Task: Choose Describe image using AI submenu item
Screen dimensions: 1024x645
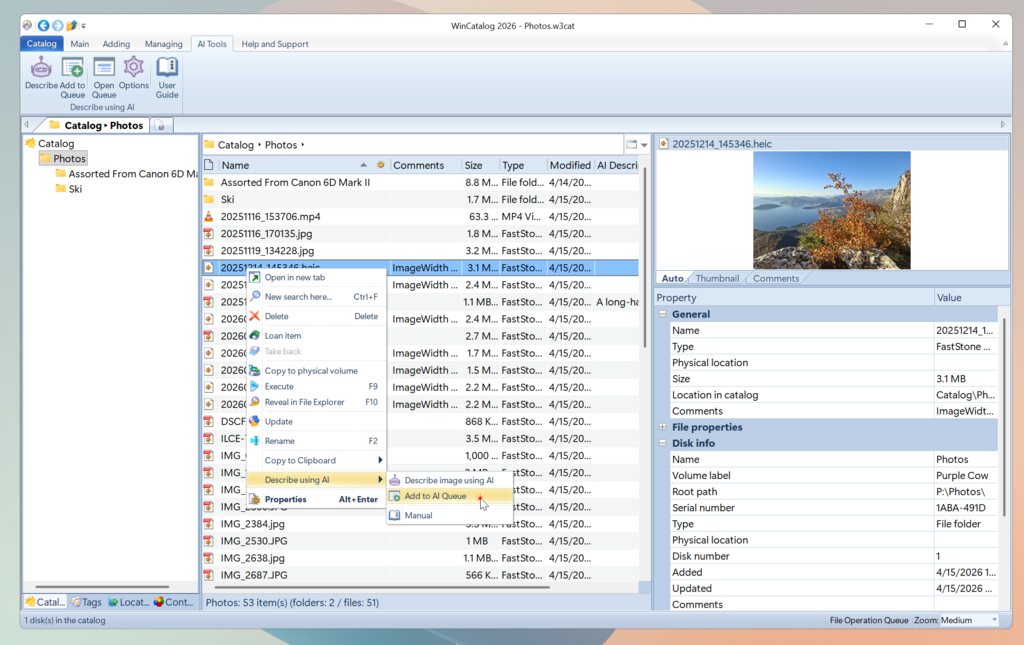Action: [448, 480]
